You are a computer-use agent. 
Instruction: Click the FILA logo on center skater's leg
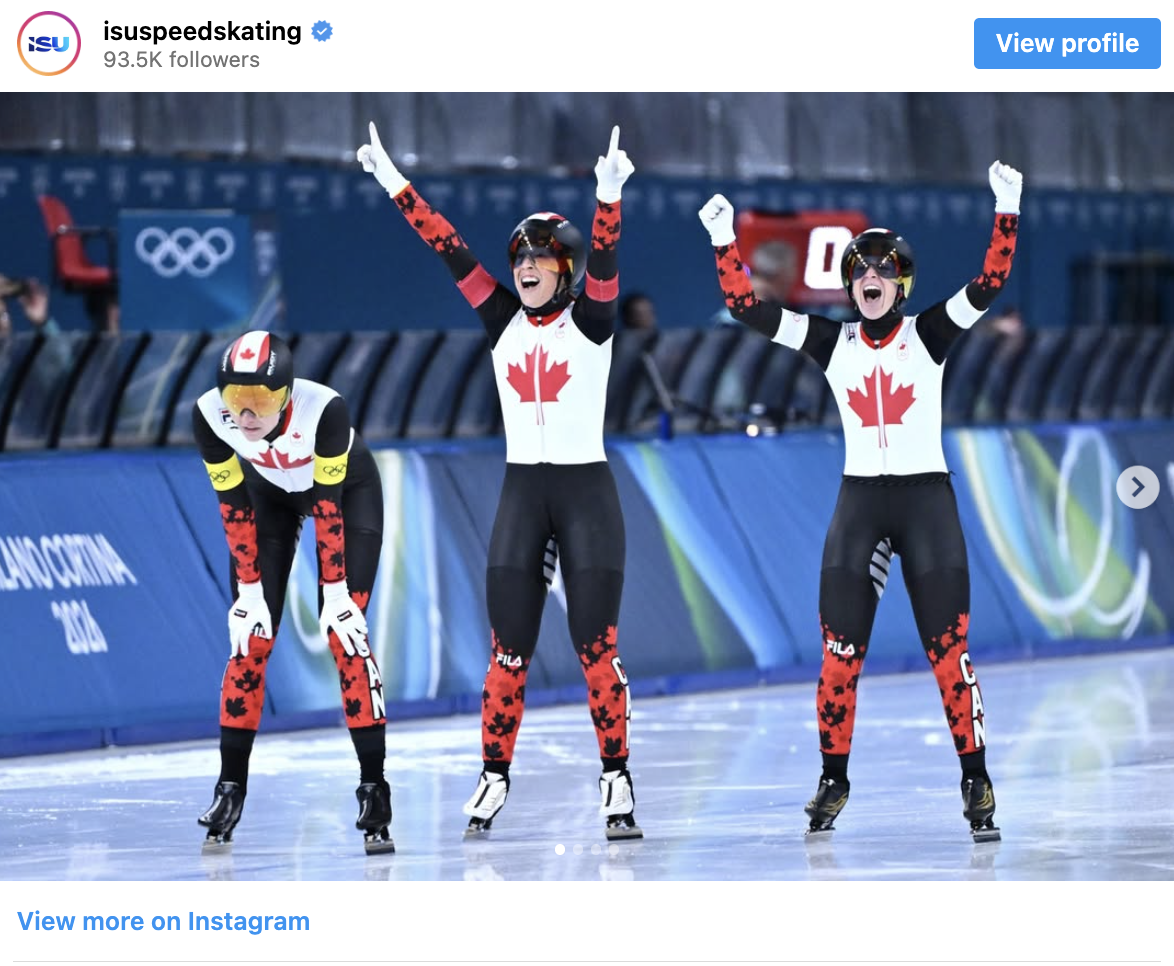click(508, 660)
